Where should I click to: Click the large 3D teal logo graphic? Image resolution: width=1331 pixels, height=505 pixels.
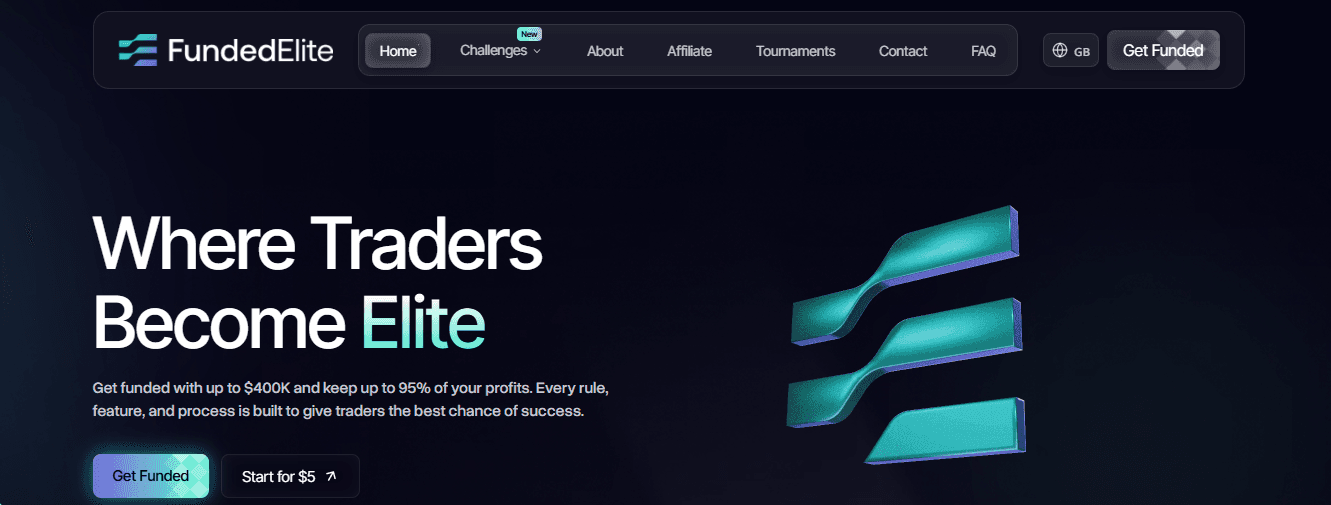pyautogui.click(x=908, y=334)
